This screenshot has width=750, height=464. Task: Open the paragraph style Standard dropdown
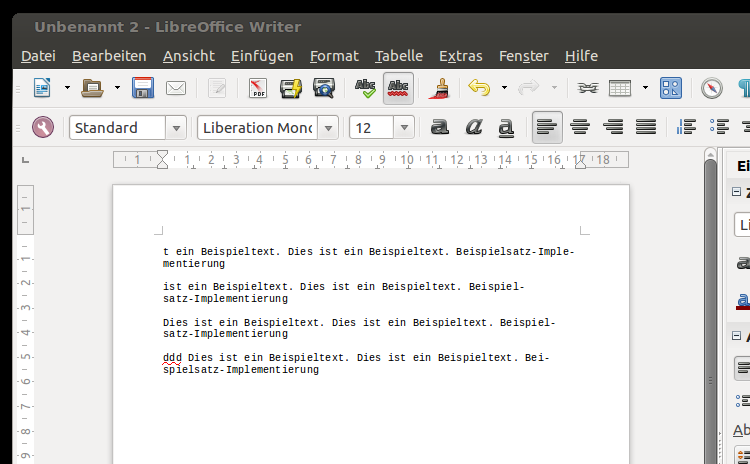pyautogui.click(x=176, y=128)
